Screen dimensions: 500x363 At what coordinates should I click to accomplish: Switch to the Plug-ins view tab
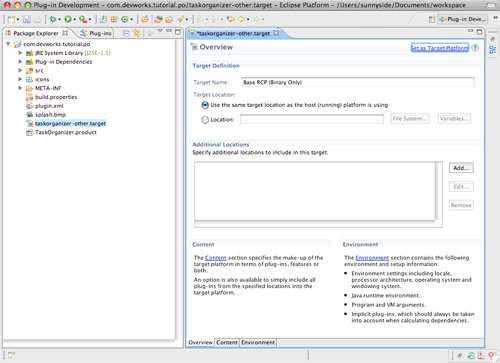pyautogui.click(x=96, y=33)
